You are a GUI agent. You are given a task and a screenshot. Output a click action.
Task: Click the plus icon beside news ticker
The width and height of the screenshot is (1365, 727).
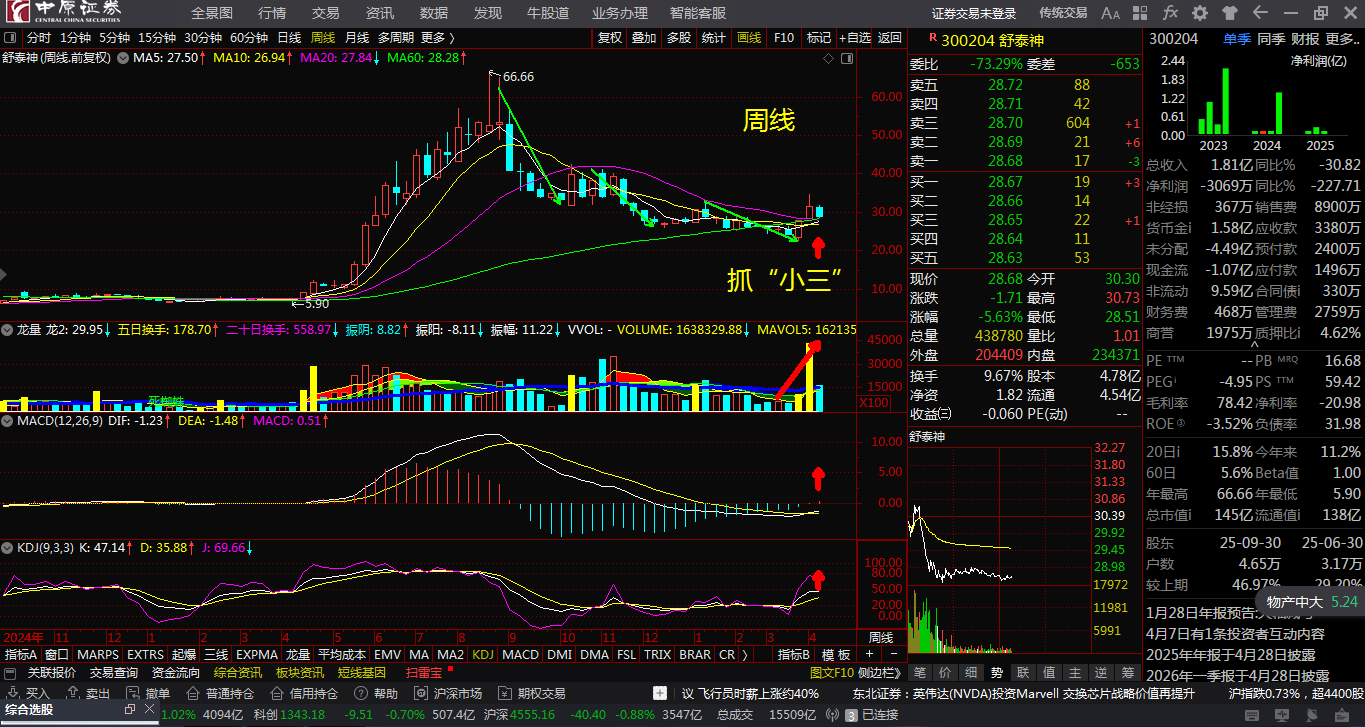[660, 693]
